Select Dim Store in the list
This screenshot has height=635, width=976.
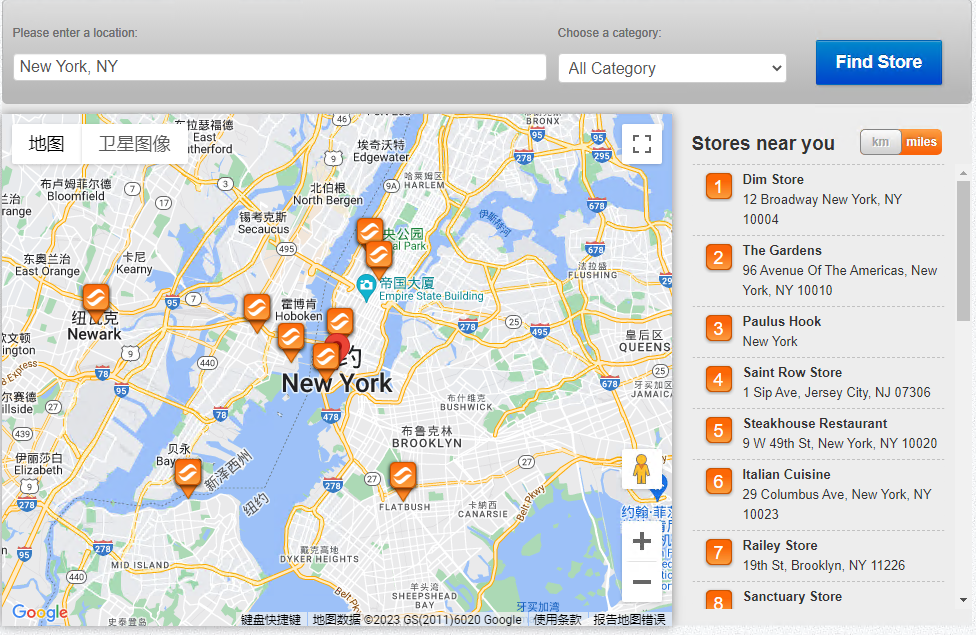(x=818, y=200)
